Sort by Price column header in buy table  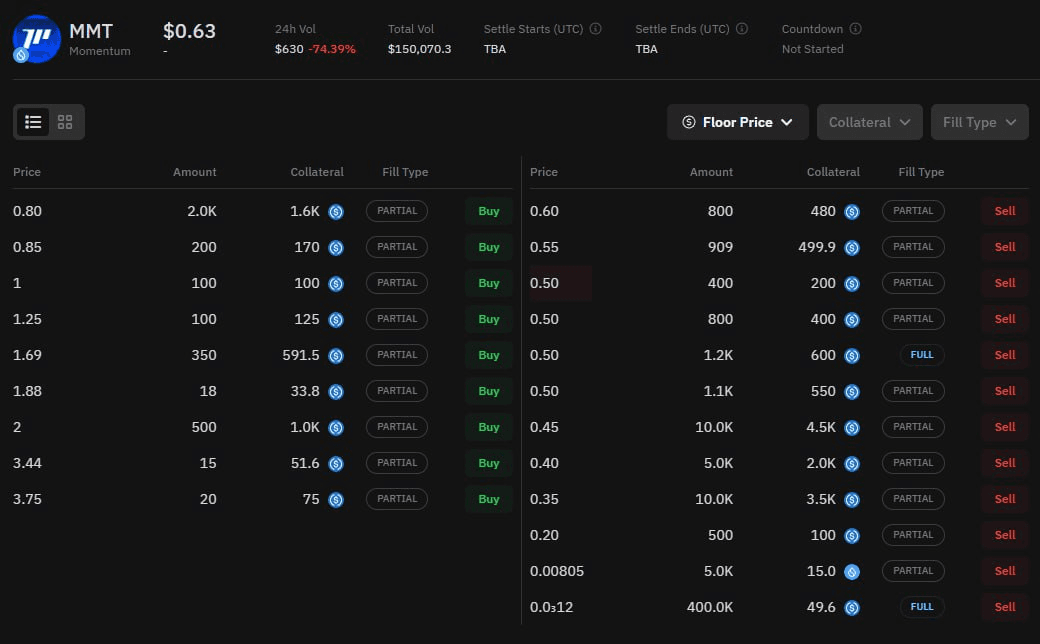click(x=27, y=172)
